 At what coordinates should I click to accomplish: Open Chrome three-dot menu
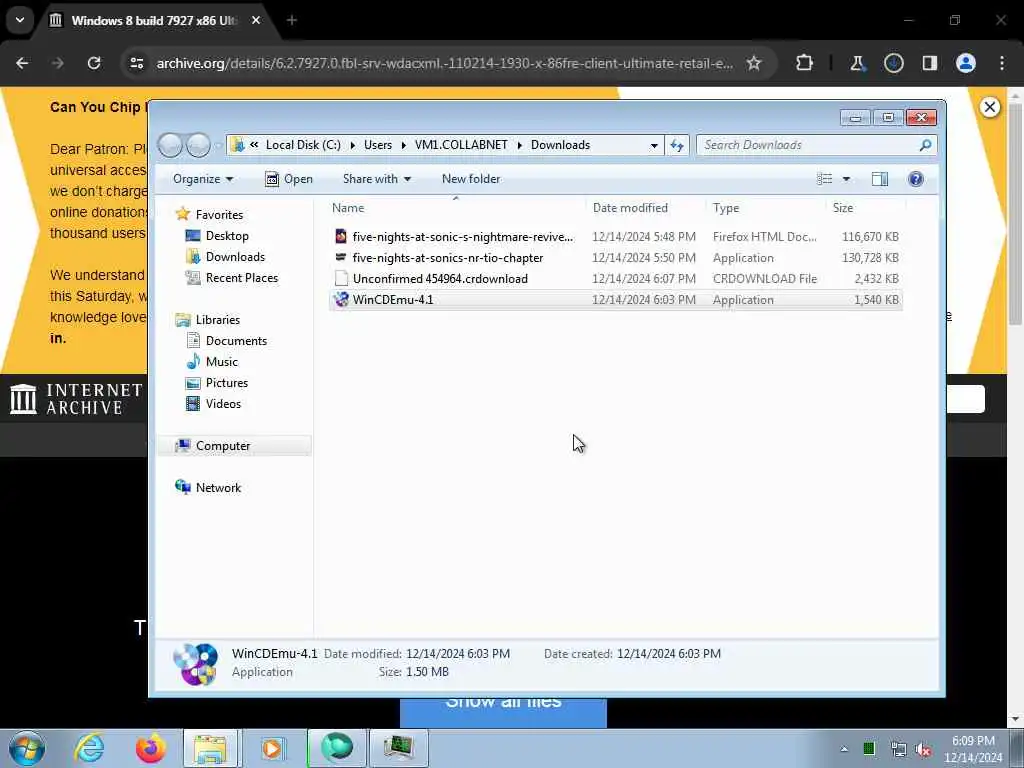(1002, 63)
